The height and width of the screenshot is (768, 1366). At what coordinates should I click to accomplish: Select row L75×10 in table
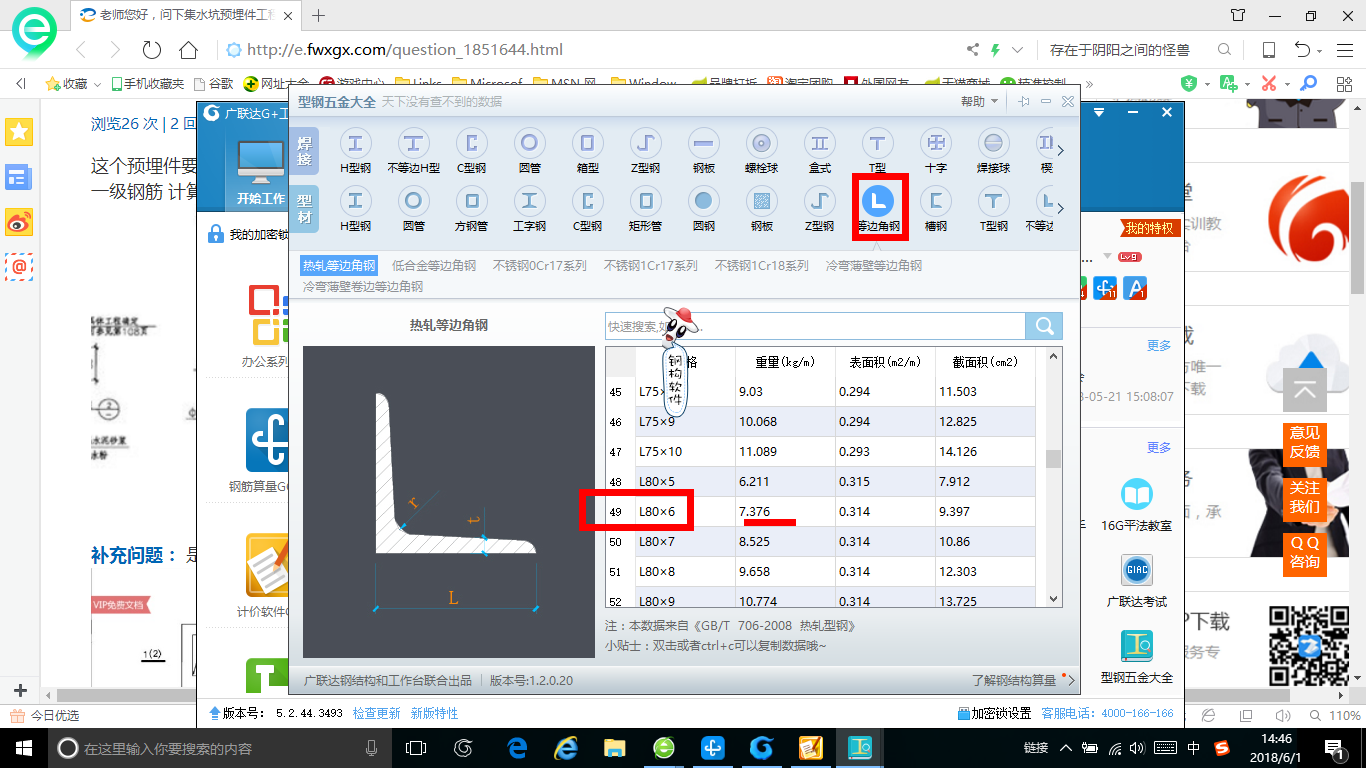(820, 451)
